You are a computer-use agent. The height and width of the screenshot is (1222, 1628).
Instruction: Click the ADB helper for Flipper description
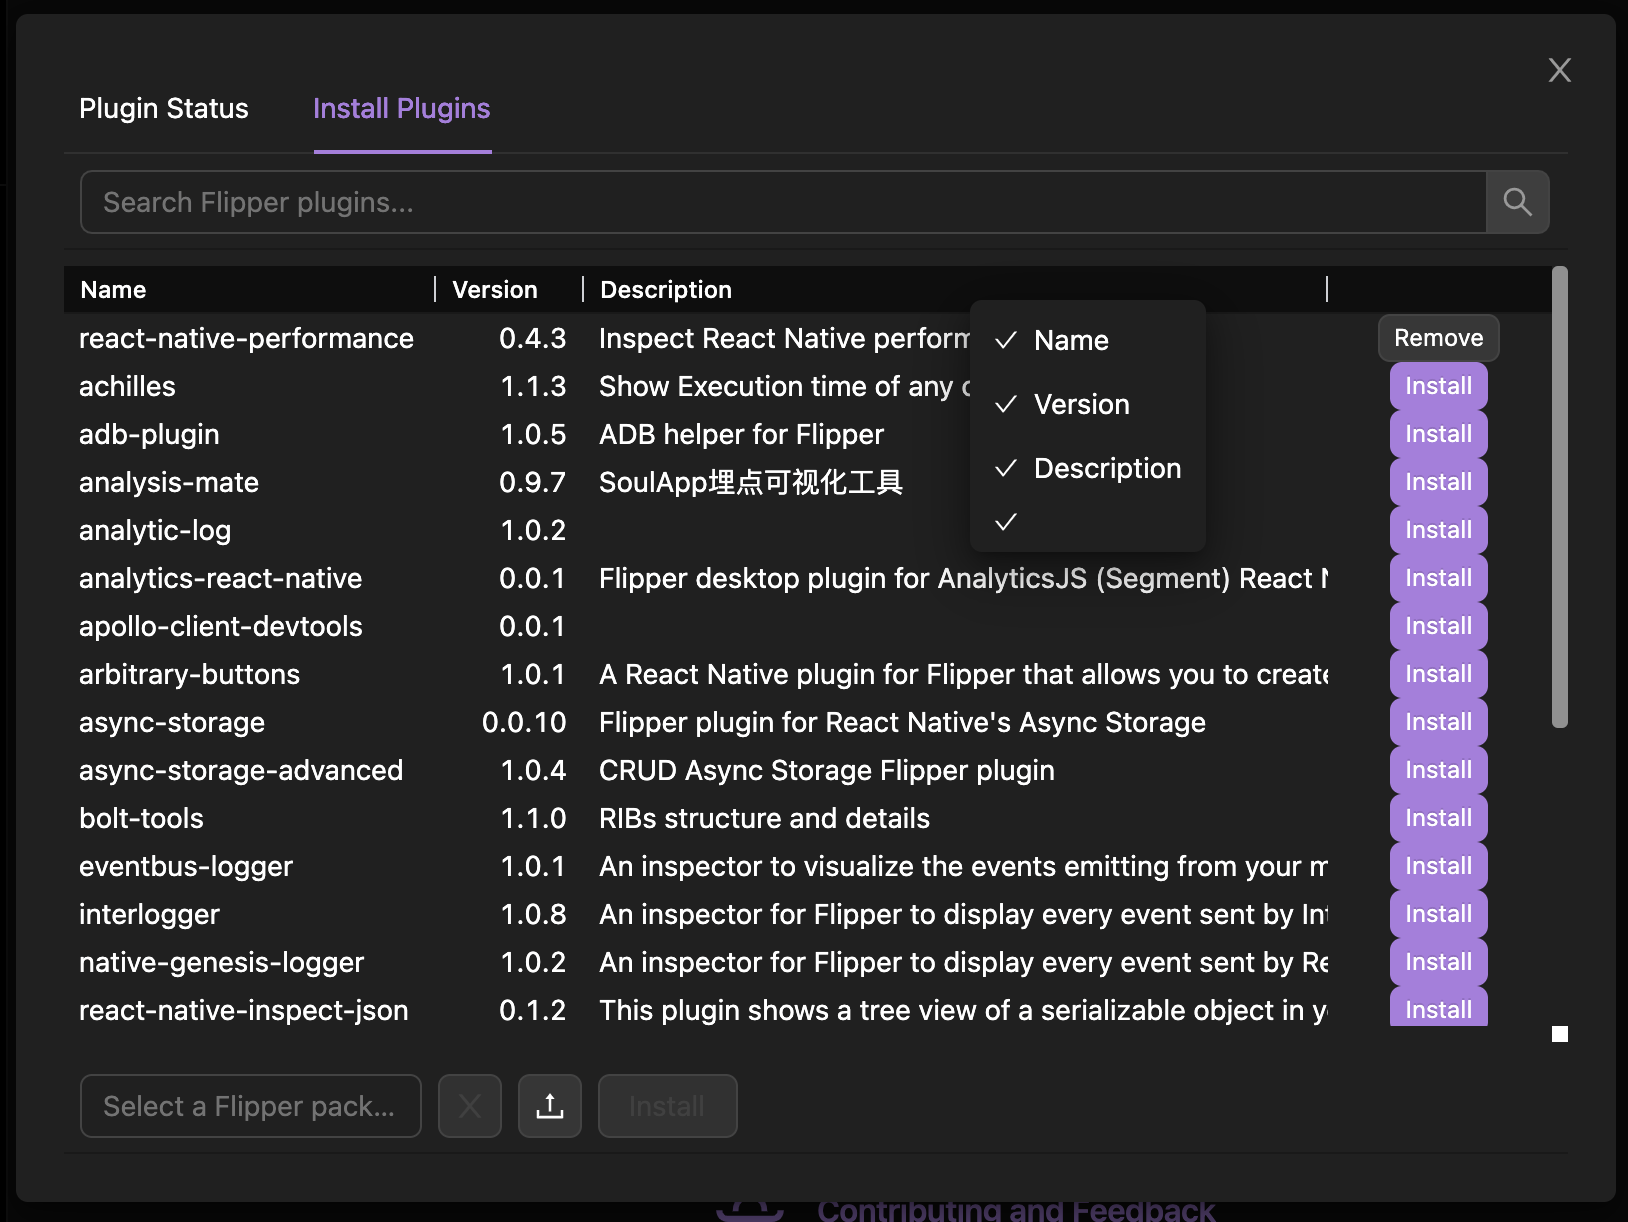(741, 434)
